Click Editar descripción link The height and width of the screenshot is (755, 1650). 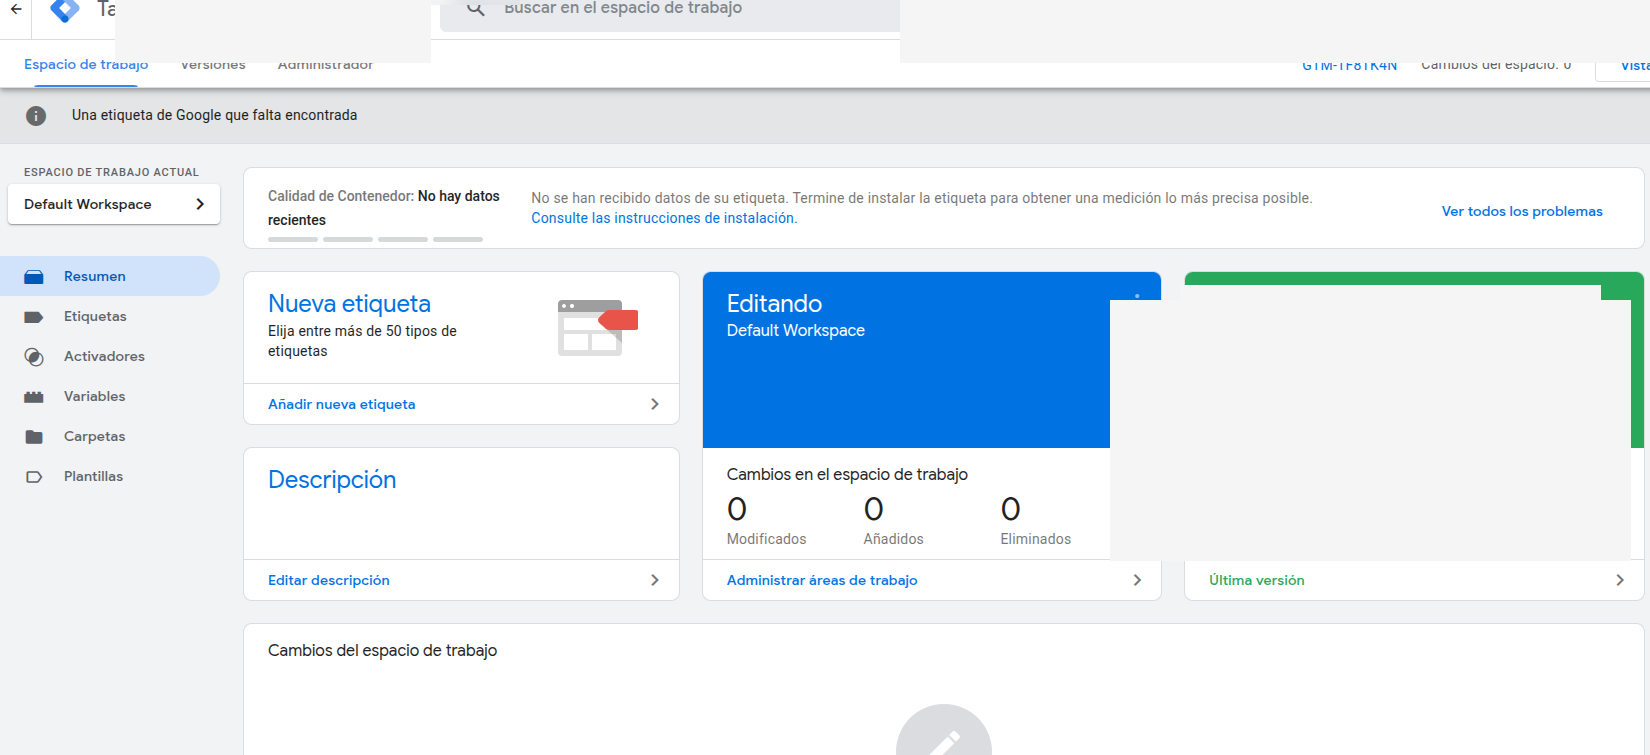pos(329,580)
